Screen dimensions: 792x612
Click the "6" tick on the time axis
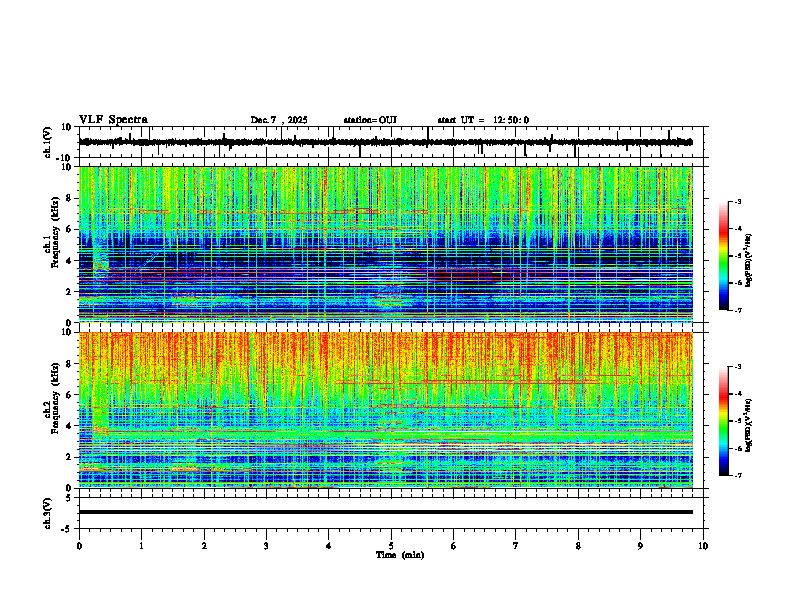(454, 546)
